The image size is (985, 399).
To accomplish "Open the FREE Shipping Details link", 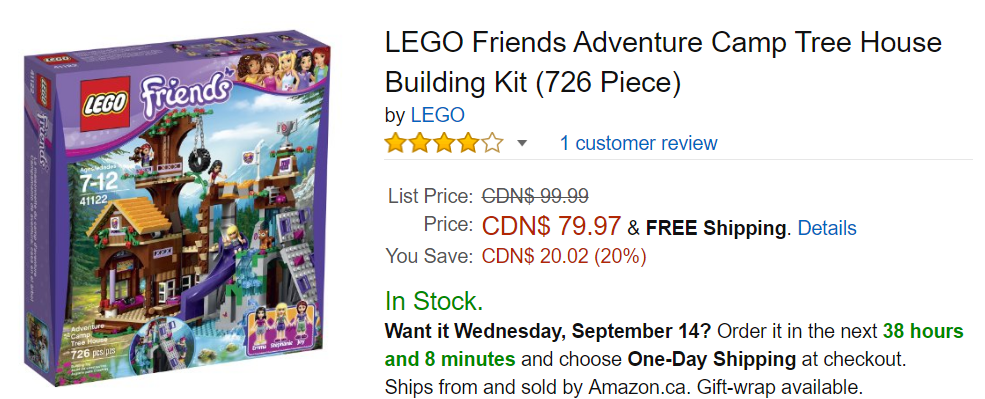I will coord(827,227).
